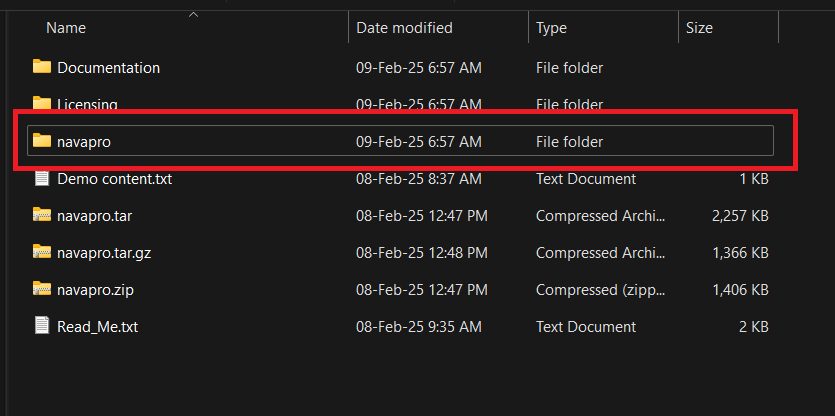
Task: Select the Read_Me.txt file name
Action: (99, 326)
